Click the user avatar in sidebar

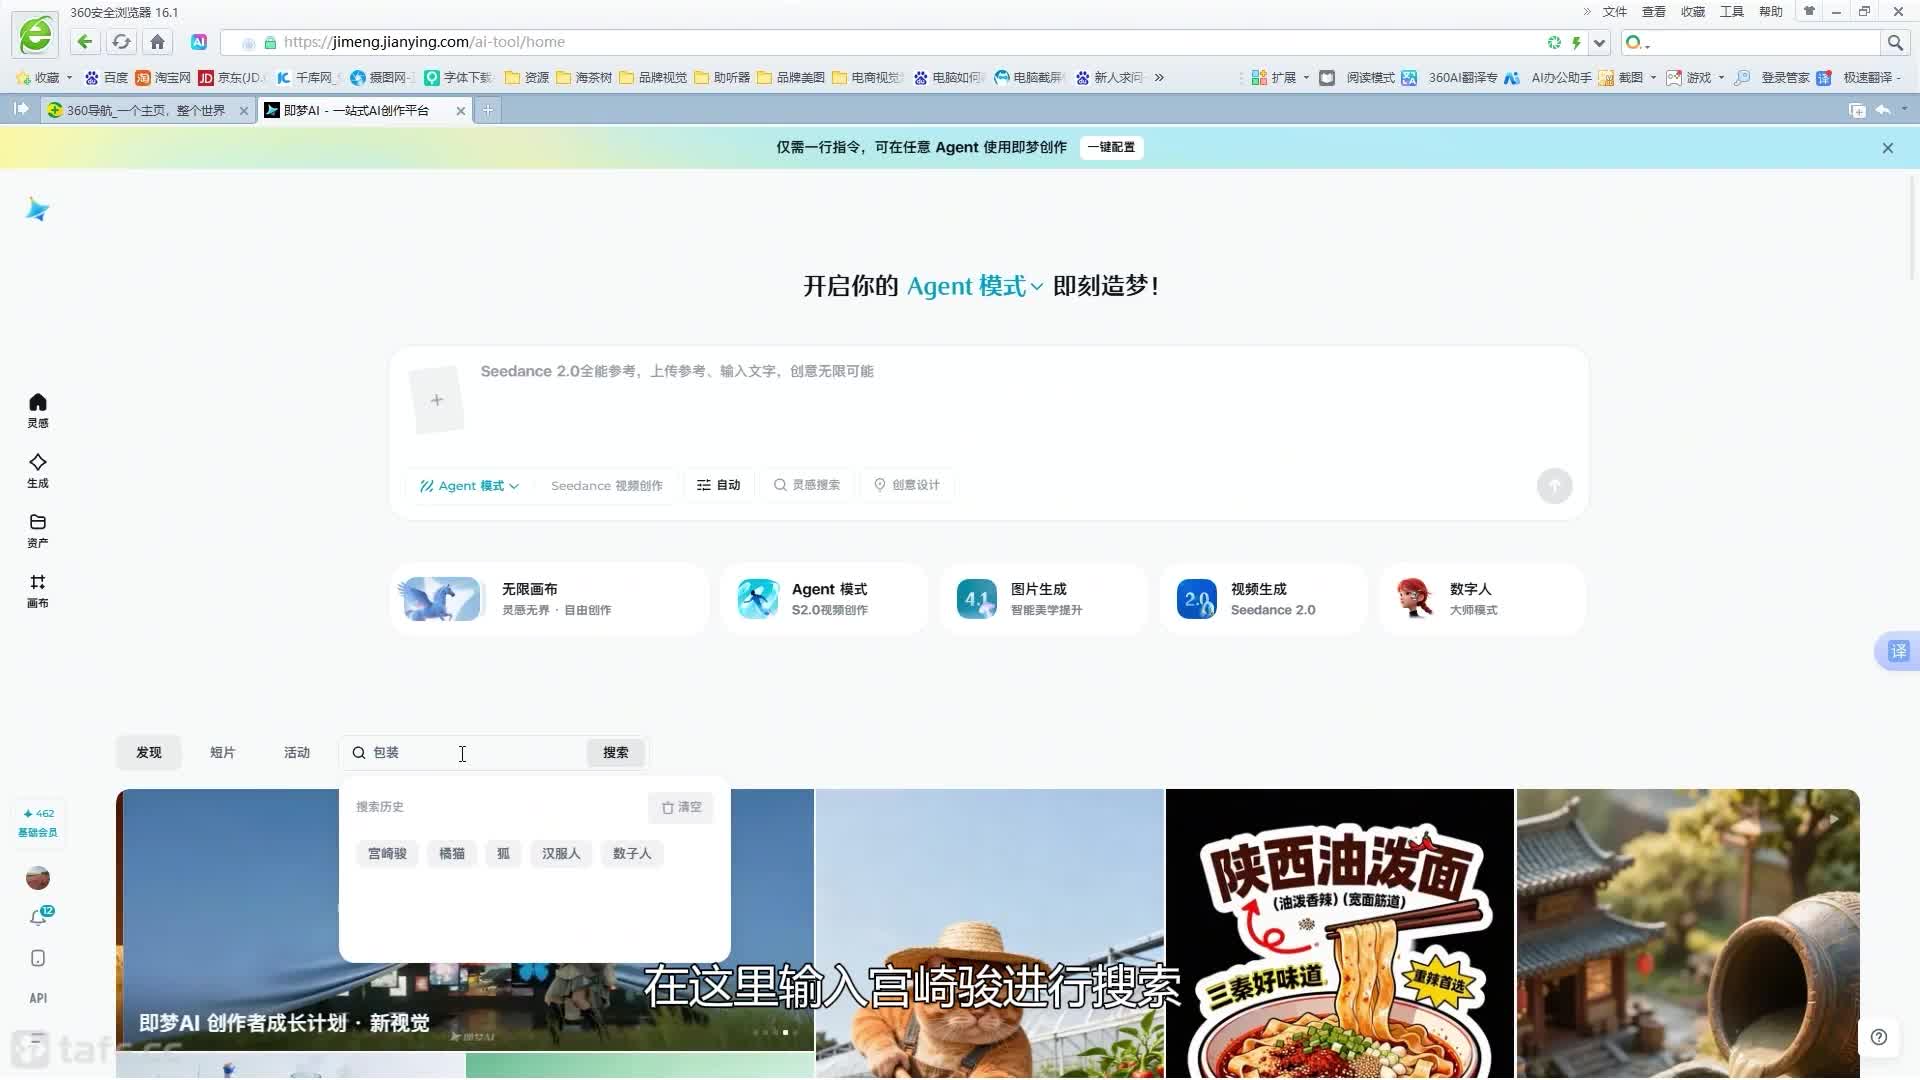(x=38, y=878)
